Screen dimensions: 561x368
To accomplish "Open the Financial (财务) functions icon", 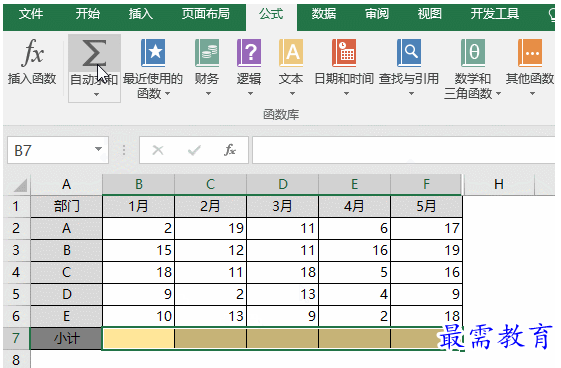I will pos(206,53).
